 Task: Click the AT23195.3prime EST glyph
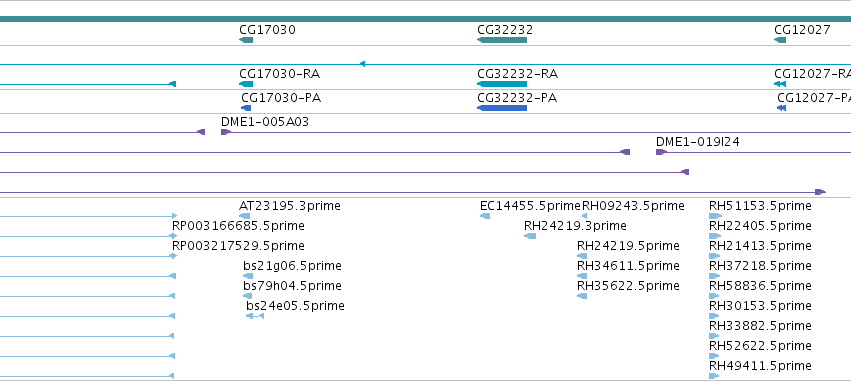click(245, 215)
